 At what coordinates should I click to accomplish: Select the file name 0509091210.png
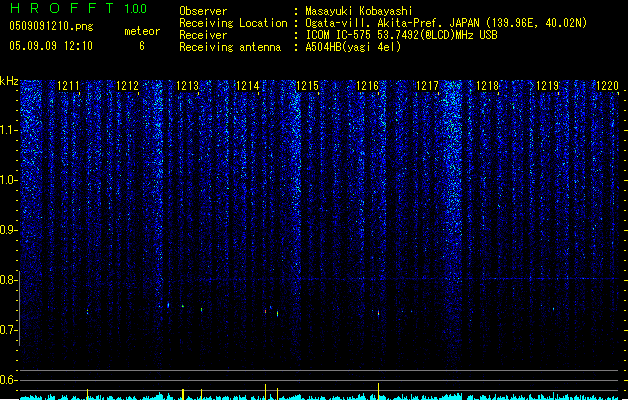51,27
